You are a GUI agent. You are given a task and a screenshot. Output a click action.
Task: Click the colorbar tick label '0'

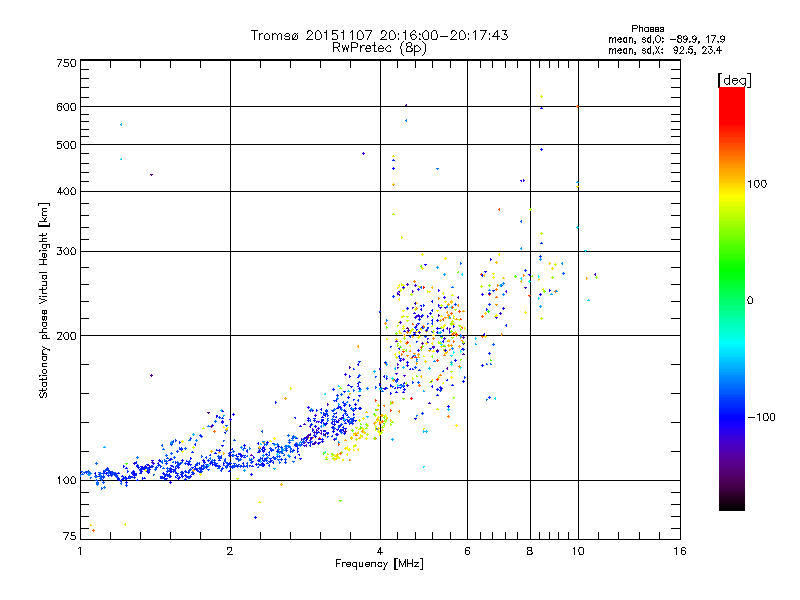pos(750,301)
